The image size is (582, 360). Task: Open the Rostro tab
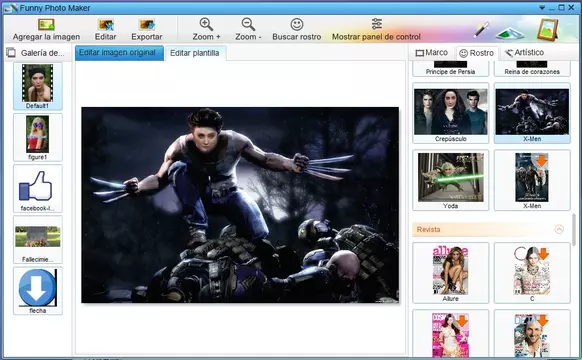click(x=477, y=53)
